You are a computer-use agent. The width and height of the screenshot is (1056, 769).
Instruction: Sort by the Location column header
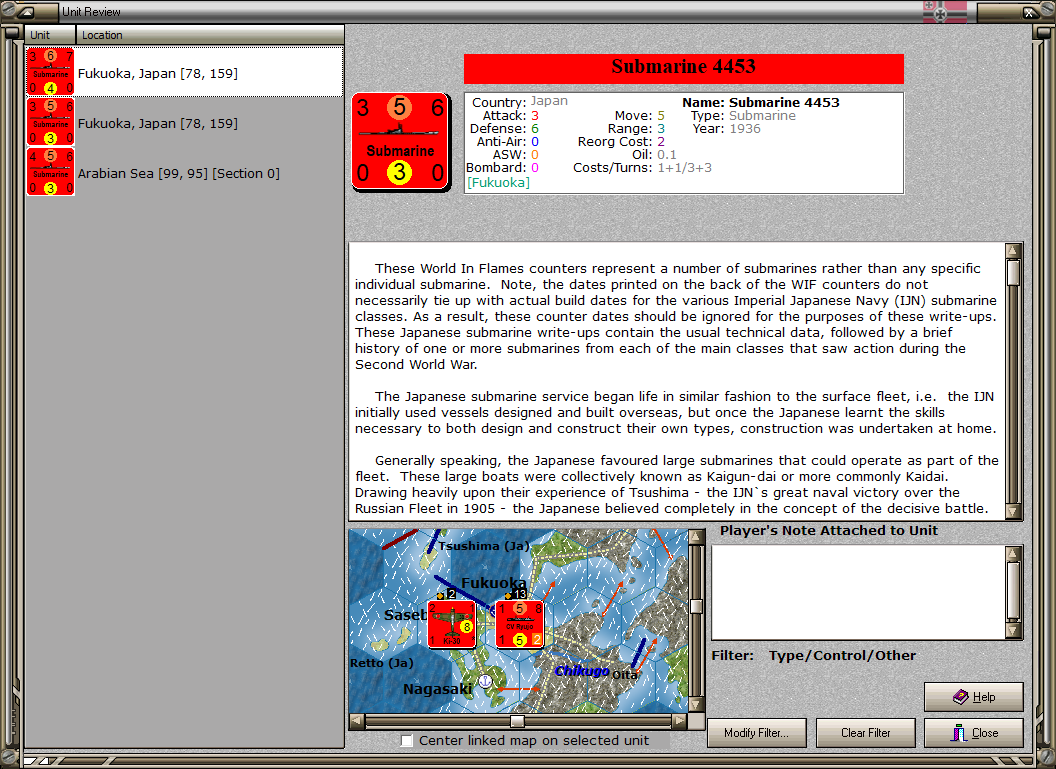pos(209,35)
